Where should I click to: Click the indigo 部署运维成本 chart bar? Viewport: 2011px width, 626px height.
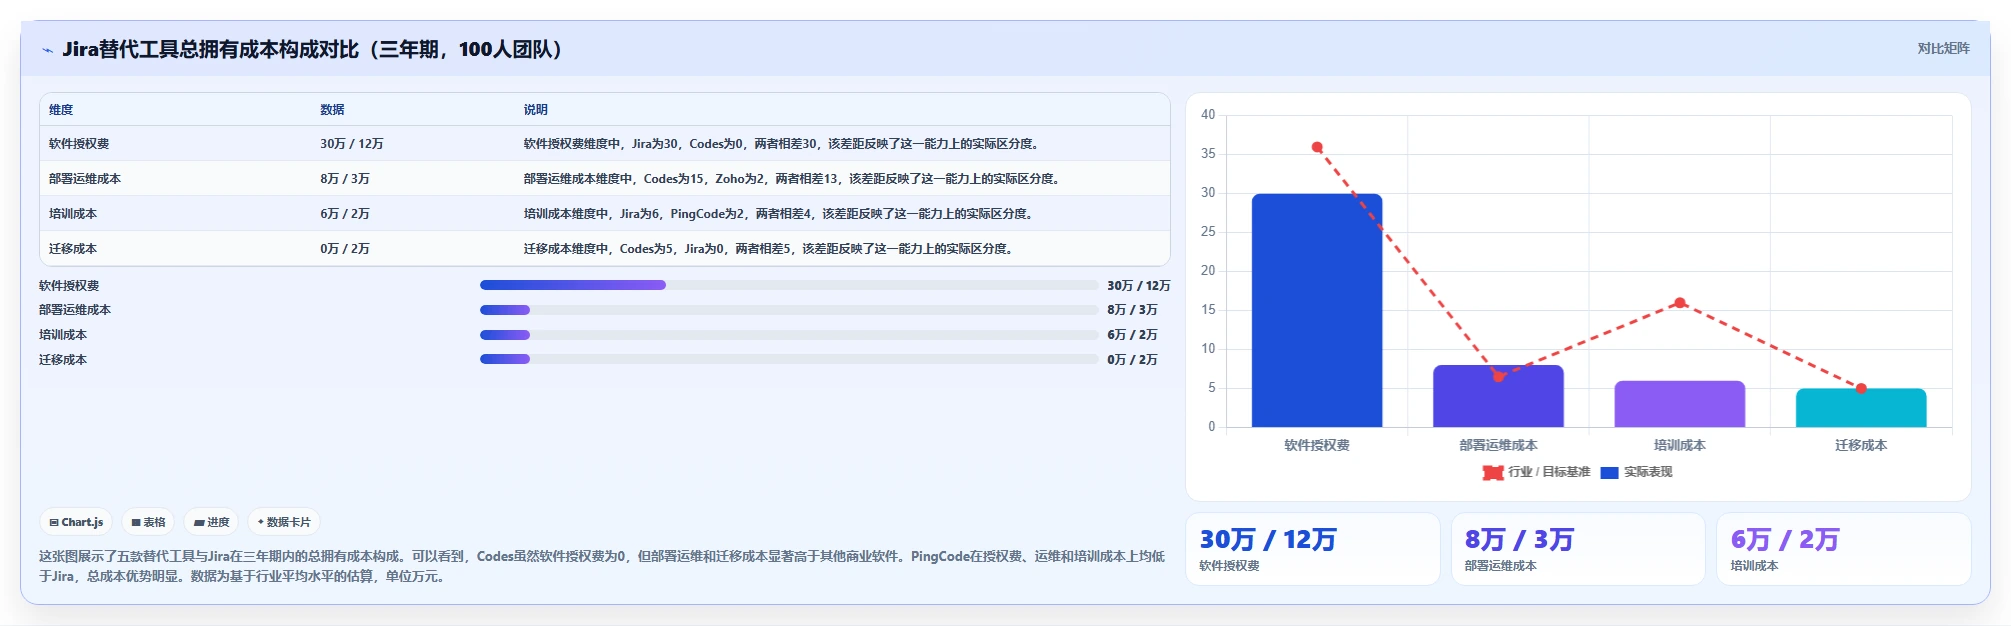coord(1498,396)
